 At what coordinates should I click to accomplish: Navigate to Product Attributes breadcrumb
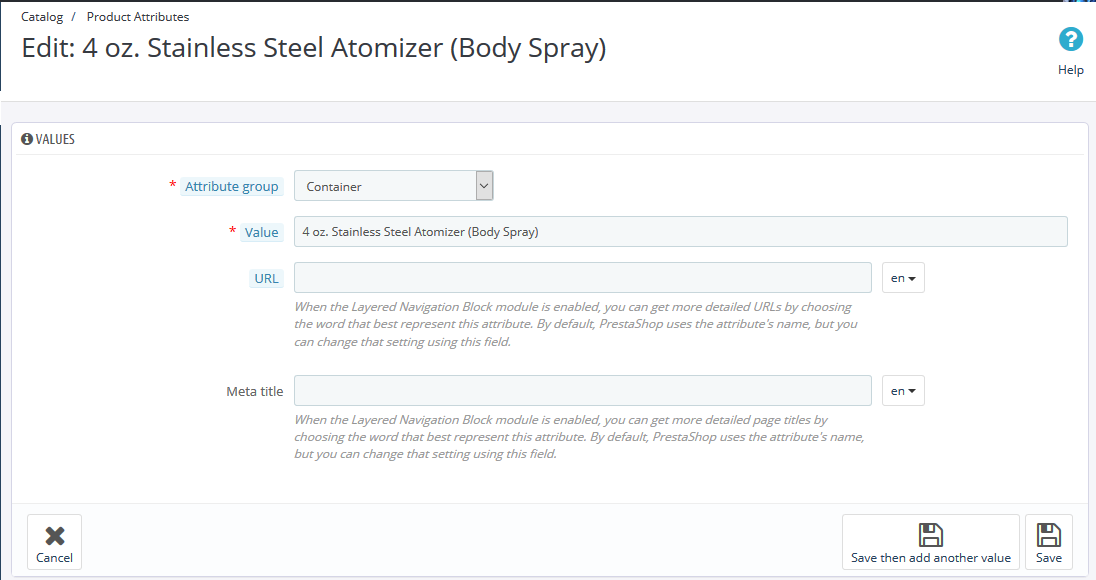pyautogui.click(x=138, y=17)
